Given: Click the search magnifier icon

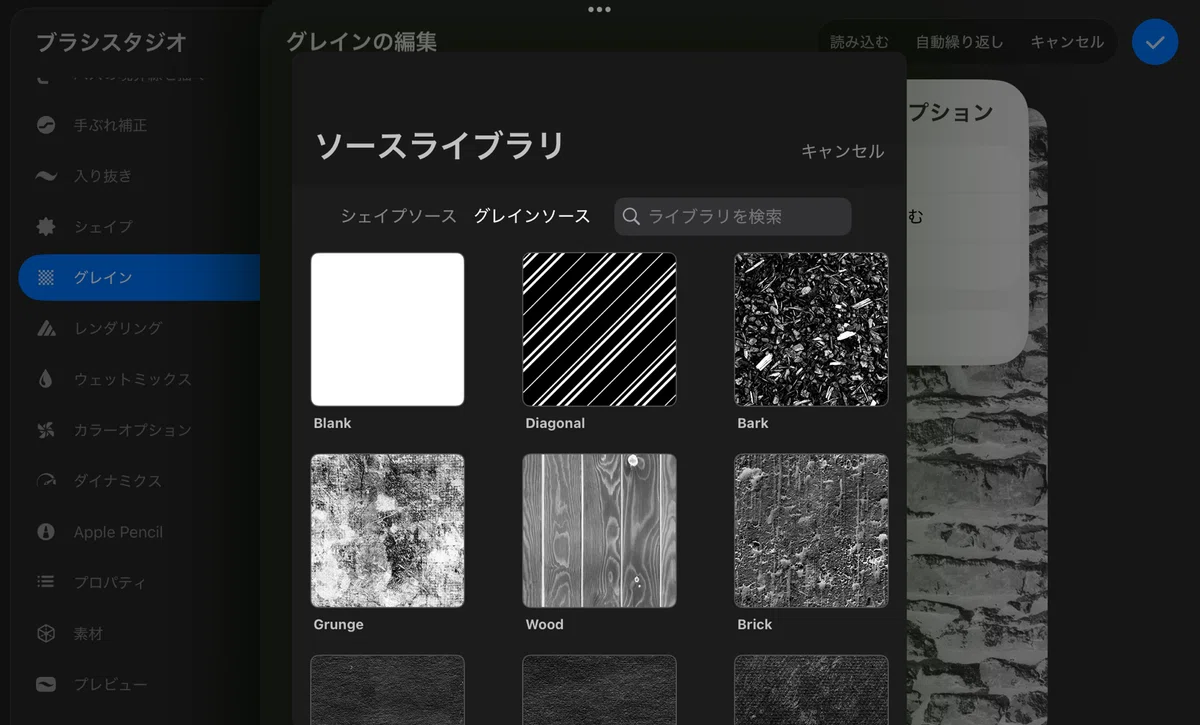Looking at the screenshot, I should click(631, 216).
